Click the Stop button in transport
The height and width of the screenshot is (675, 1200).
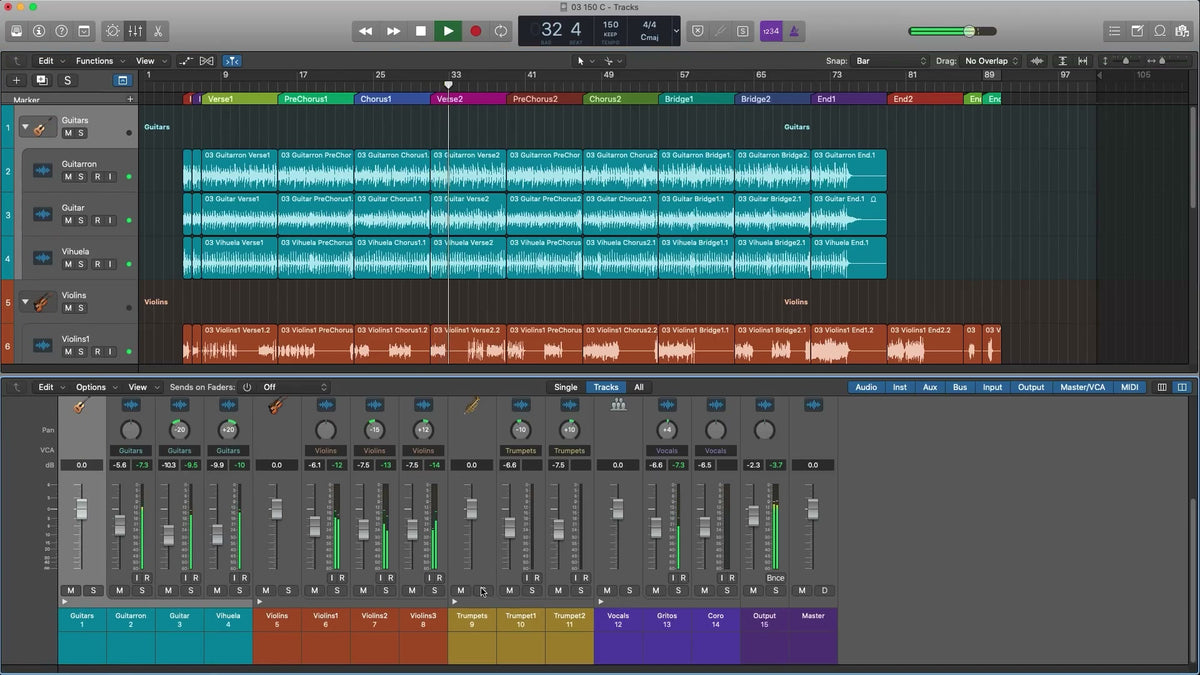(x=421, y=31)
